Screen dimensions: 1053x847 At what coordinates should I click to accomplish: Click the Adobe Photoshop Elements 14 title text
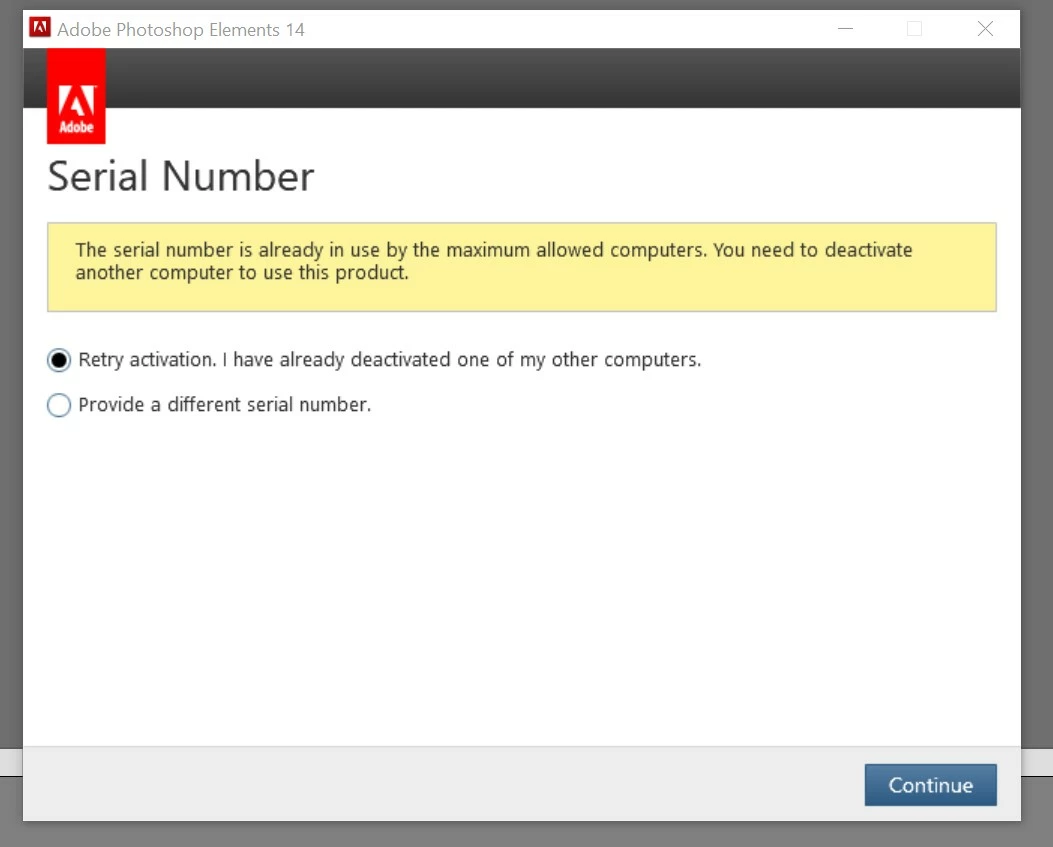pyautogui.click(x=181, y=30)
